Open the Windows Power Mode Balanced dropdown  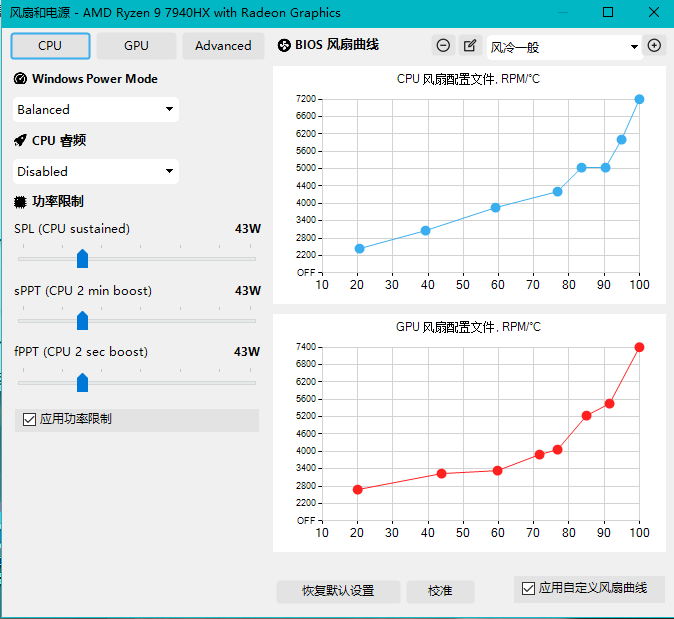[96, 110]
